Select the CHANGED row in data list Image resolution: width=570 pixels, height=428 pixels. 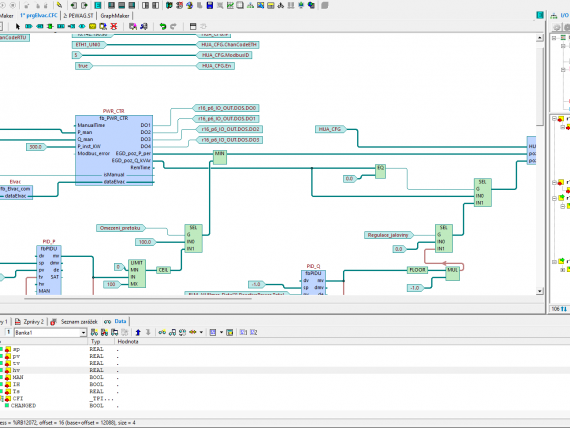click(285, 405)
